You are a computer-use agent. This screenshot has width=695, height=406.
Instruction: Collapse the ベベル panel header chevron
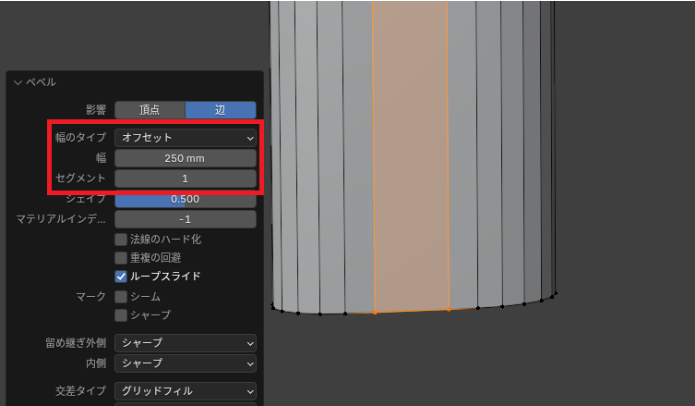tap(18, 82)
